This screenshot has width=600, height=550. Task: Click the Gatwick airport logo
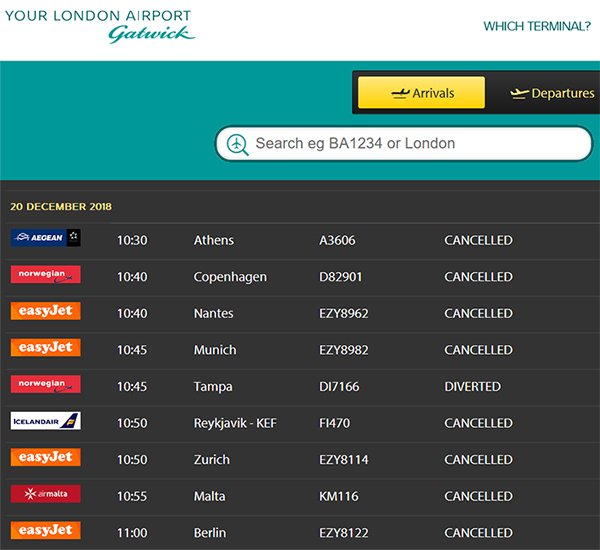98,25
